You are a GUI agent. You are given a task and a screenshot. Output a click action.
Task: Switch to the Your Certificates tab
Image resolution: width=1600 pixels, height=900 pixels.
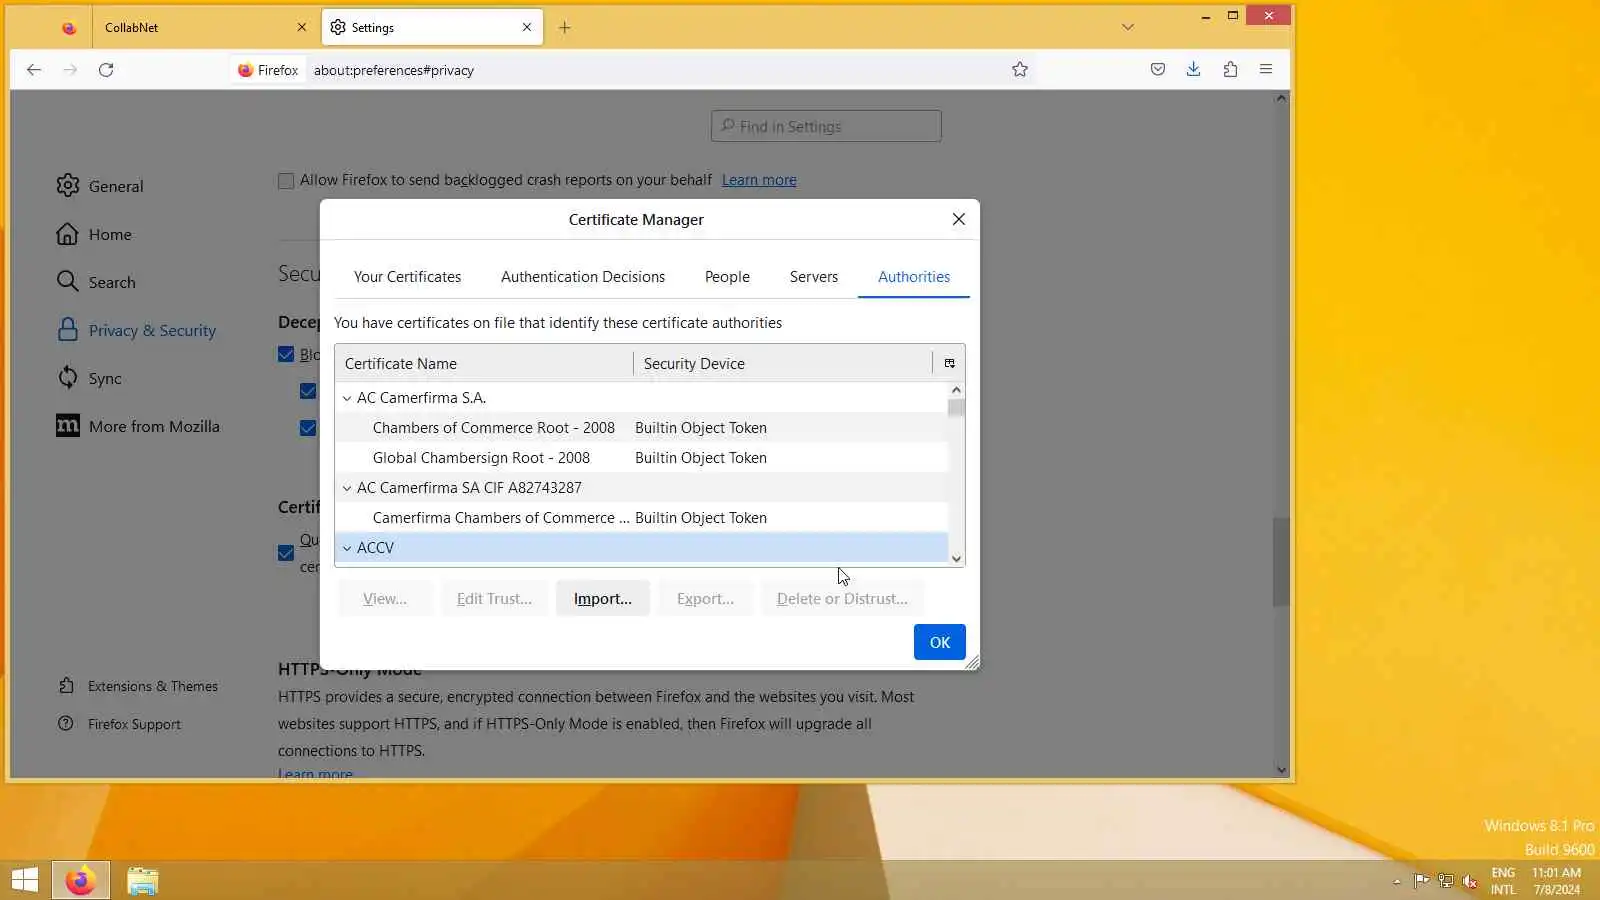pos(407,277)
